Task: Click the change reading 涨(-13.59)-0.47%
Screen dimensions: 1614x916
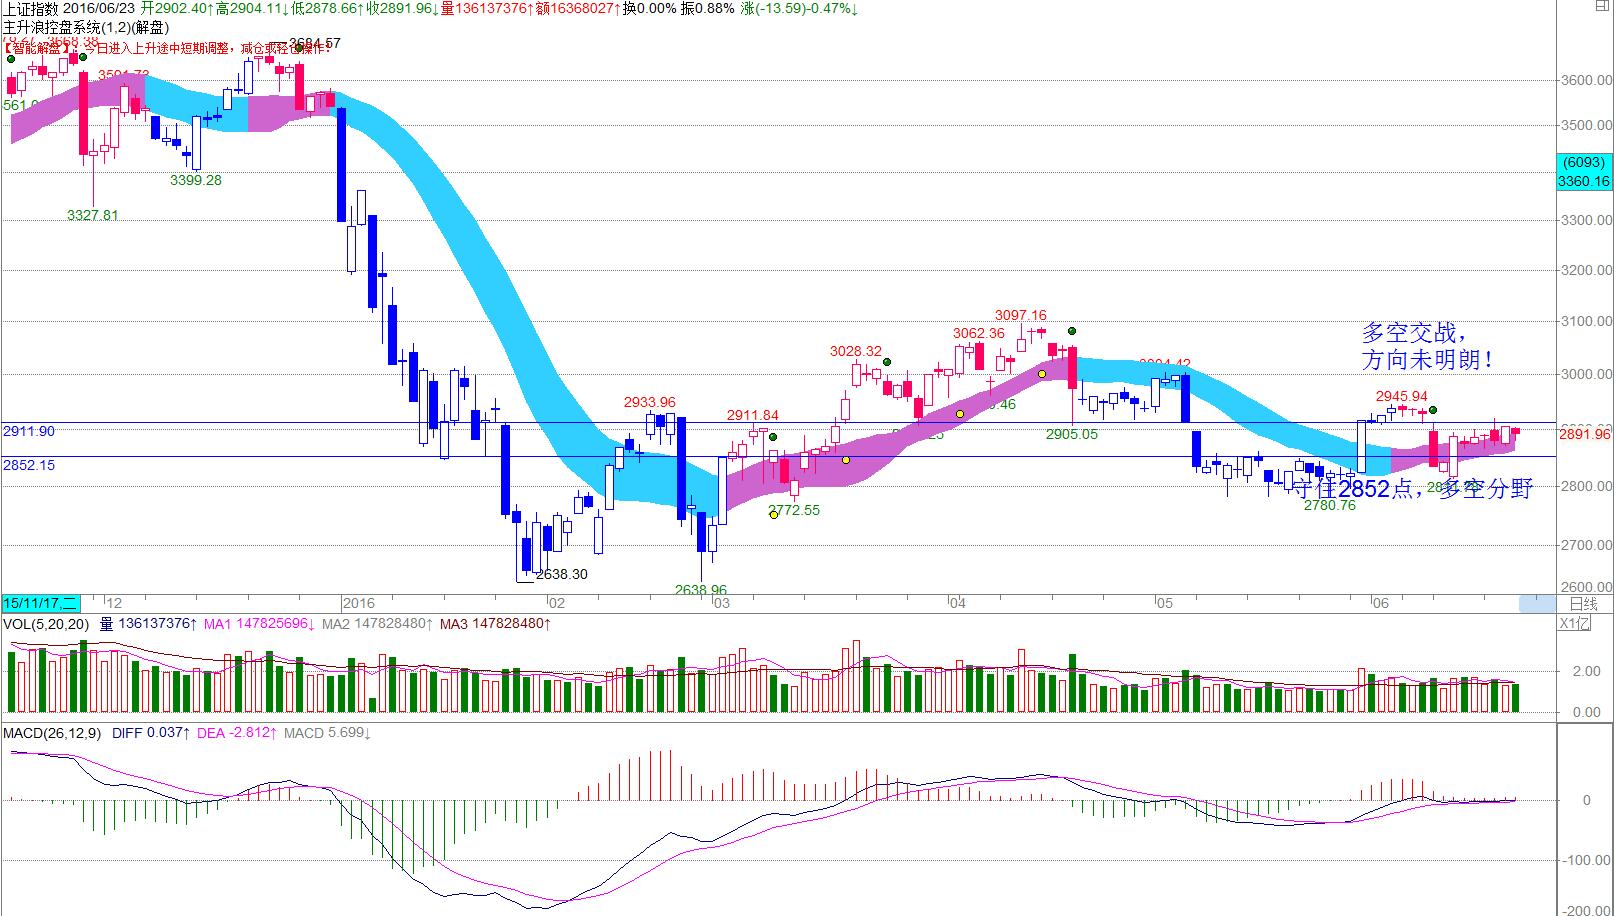Action: coord(800,8)
